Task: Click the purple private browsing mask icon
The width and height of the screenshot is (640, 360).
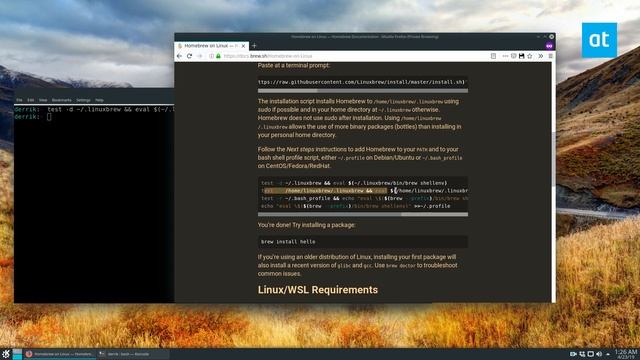Action: (x=549, y=46)
